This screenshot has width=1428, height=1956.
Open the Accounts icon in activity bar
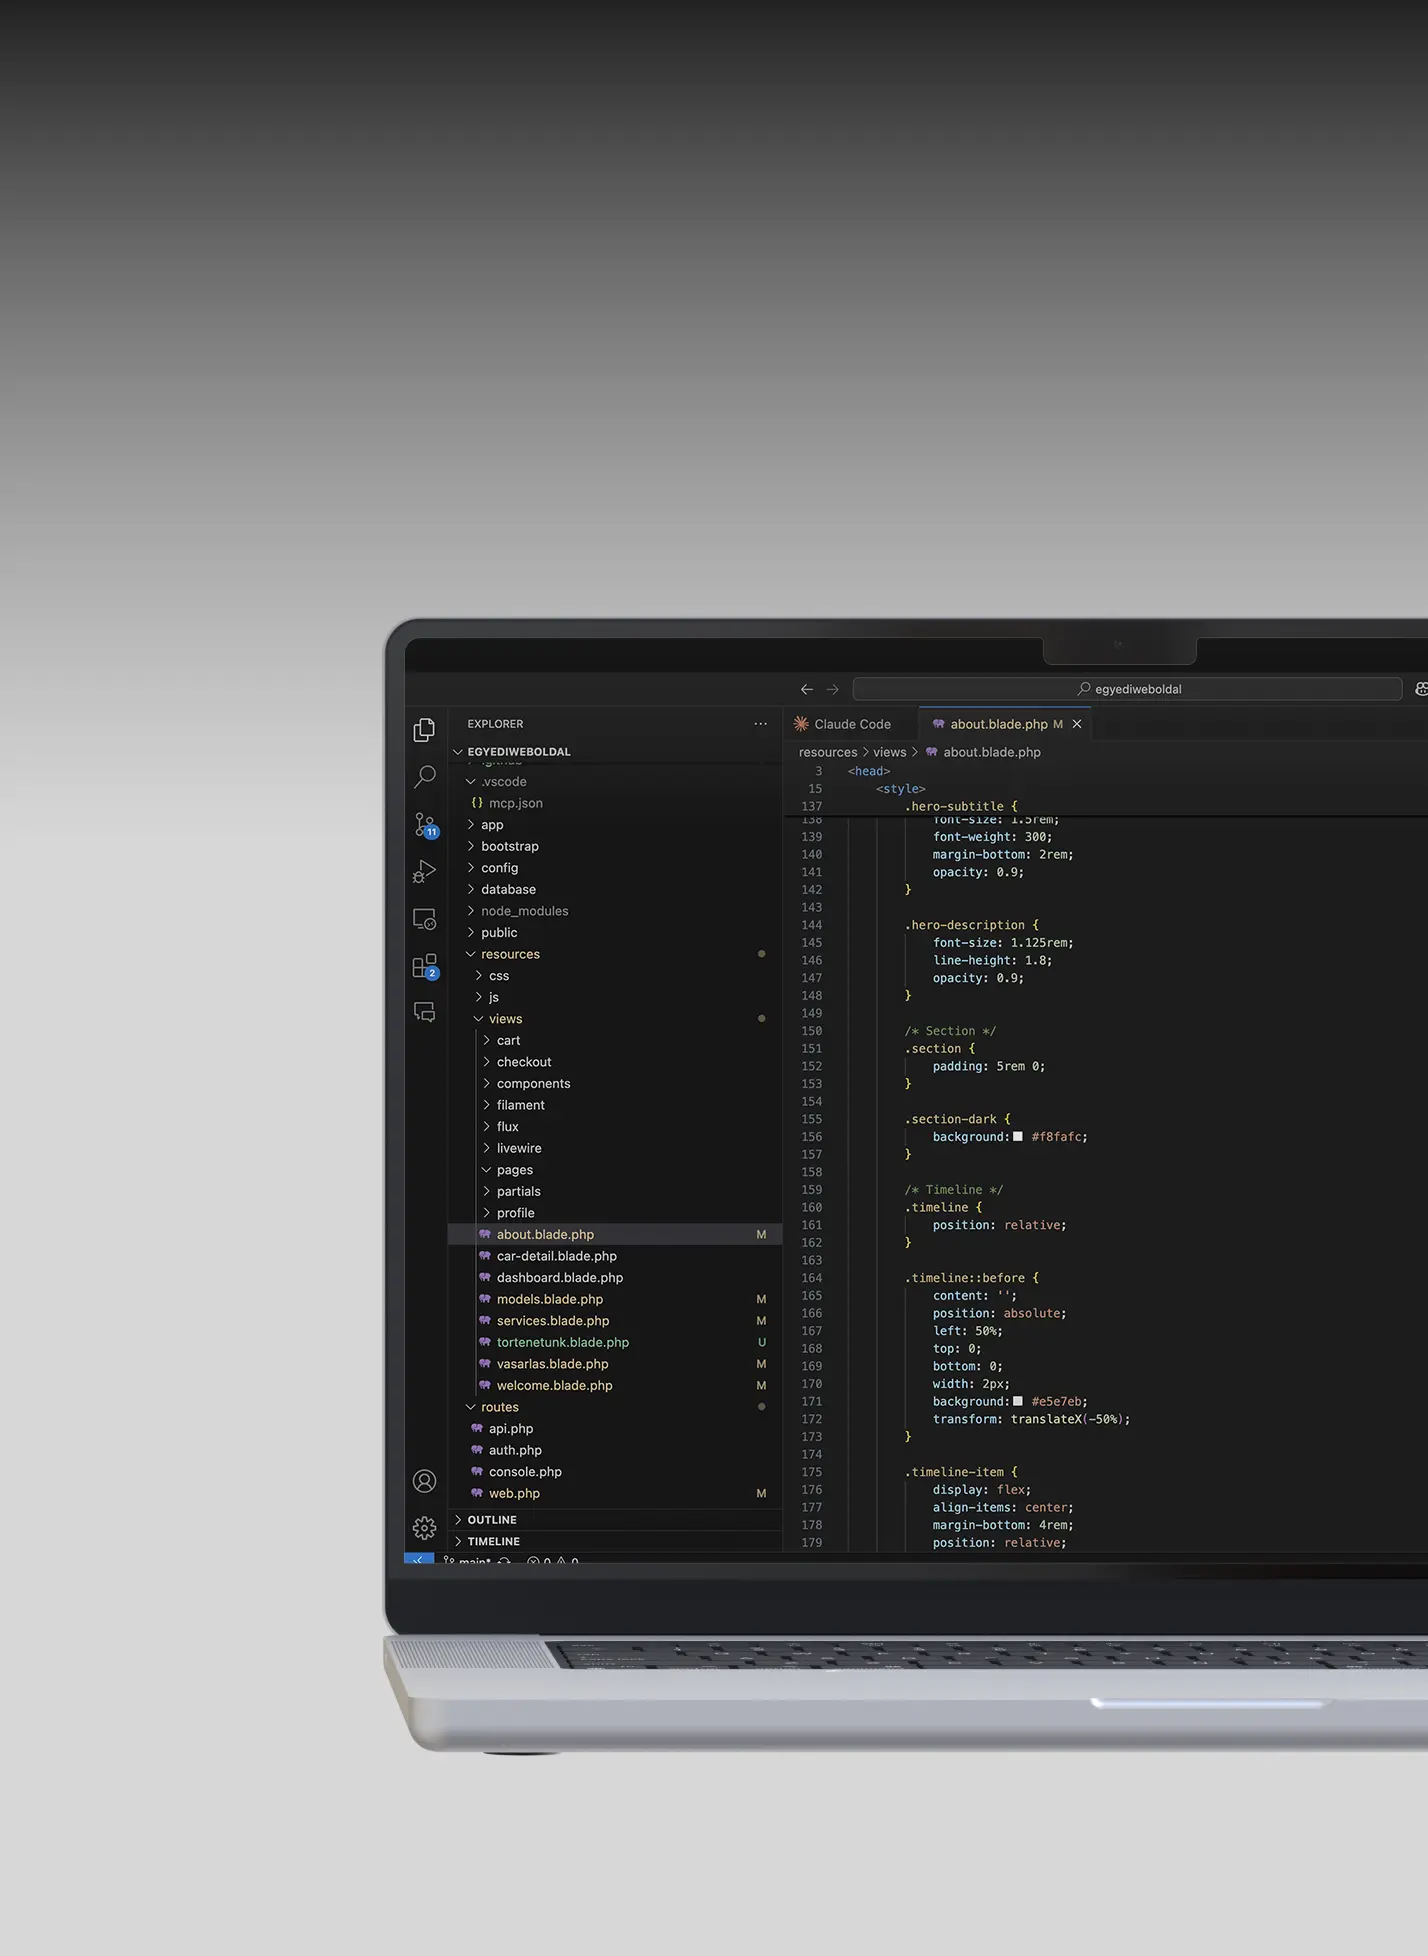[424, 1481]
